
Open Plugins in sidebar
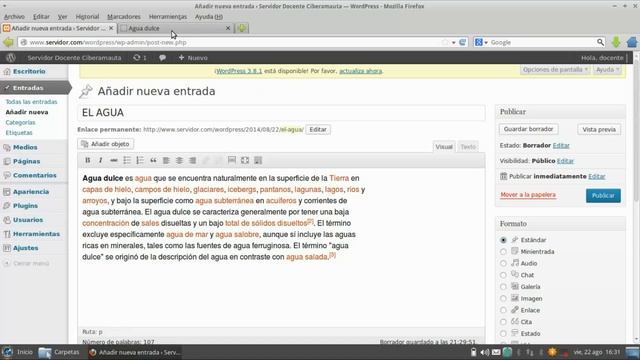(x=25, y=206)
